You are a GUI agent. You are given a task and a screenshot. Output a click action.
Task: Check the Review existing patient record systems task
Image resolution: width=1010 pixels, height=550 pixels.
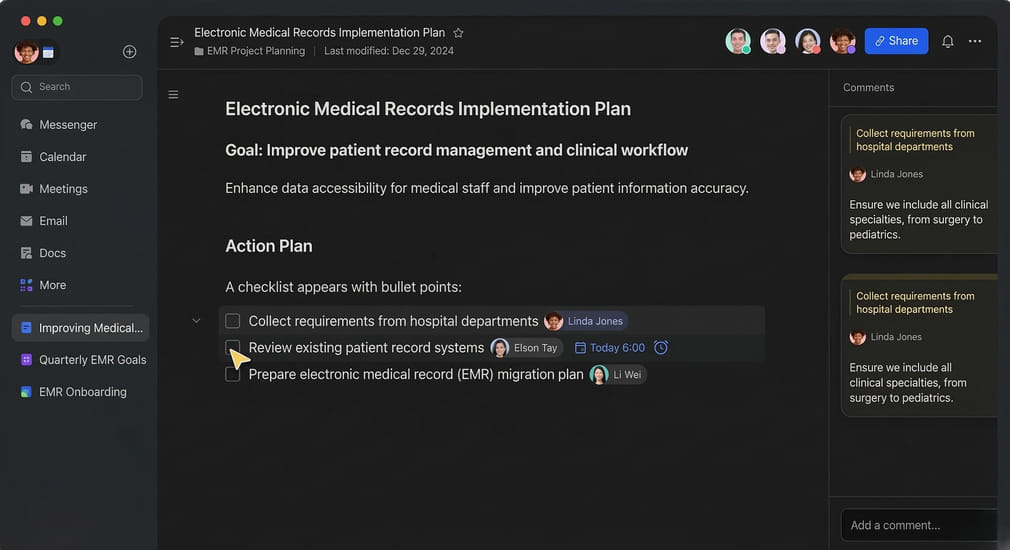click(x=233, y=347)
